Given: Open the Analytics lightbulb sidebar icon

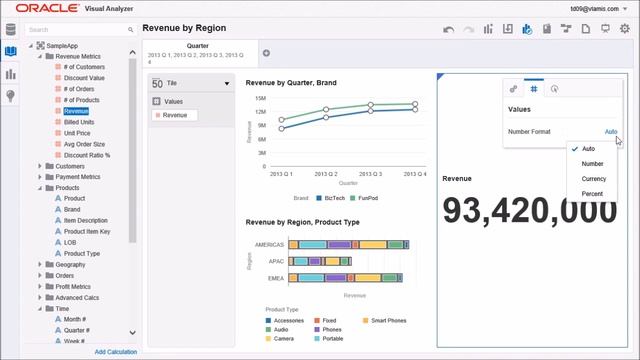Looking at the screenshot, I should [11, 96].
